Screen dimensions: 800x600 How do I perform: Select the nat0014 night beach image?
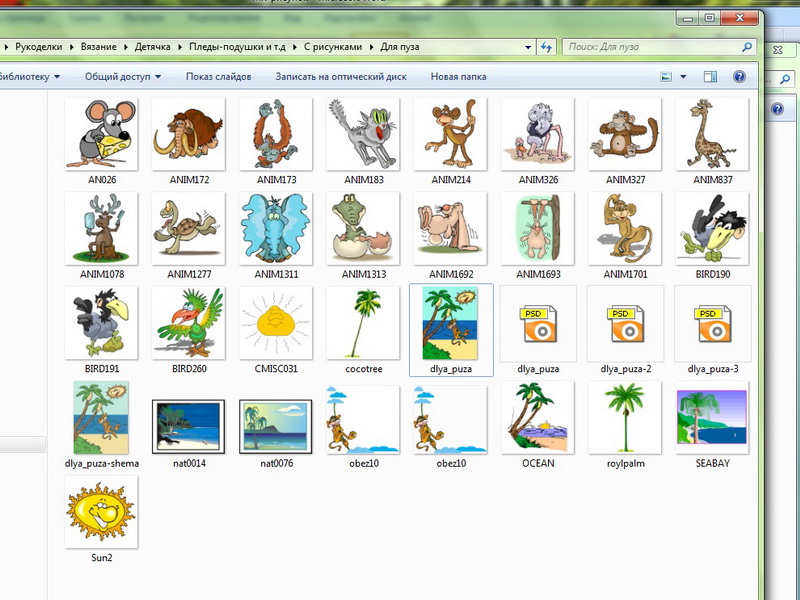tap(189, 427)
